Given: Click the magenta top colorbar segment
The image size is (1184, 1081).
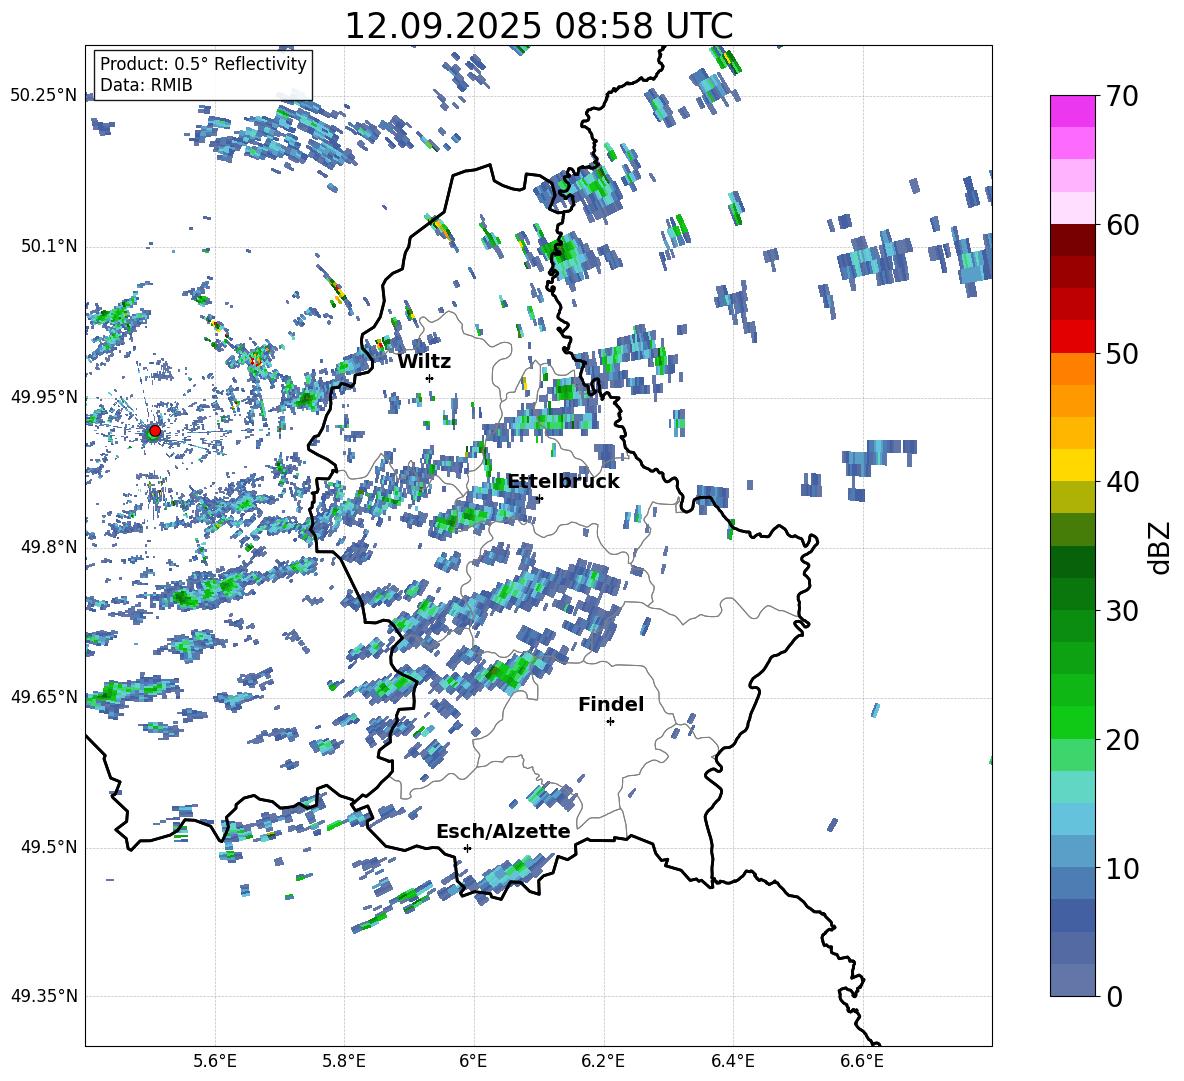Looking at the screenshot, I should click(x=1073, y=111).
